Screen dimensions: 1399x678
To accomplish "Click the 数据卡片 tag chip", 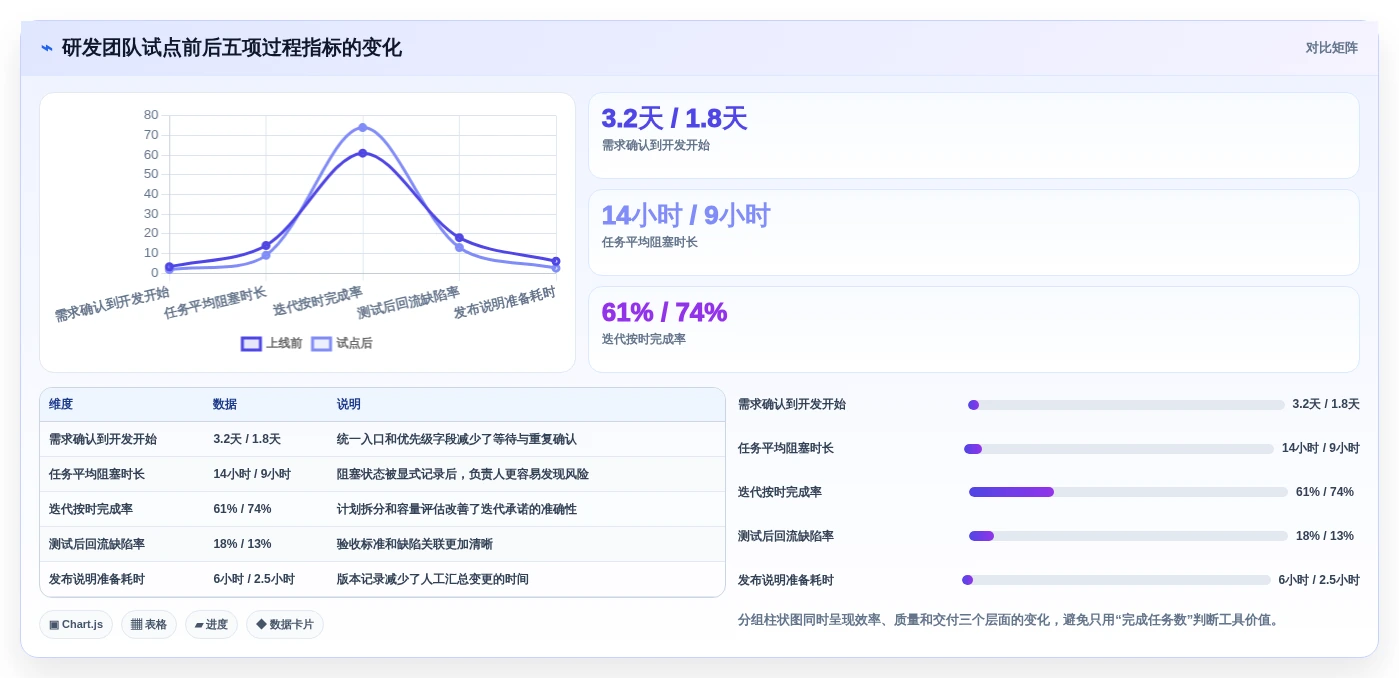I will (x=285, y=624).
